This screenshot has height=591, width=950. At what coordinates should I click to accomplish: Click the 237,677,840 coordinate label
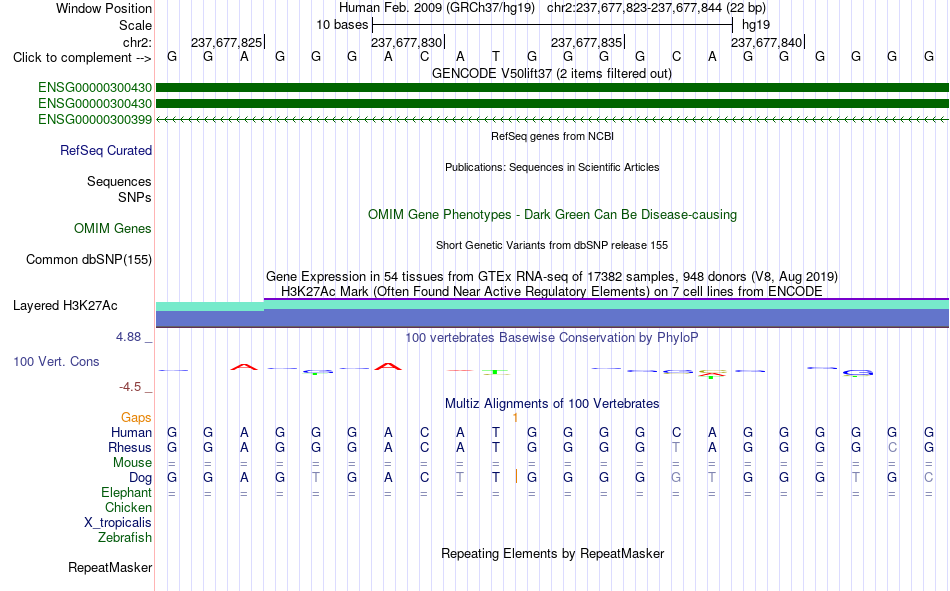[x=766, y=42]
